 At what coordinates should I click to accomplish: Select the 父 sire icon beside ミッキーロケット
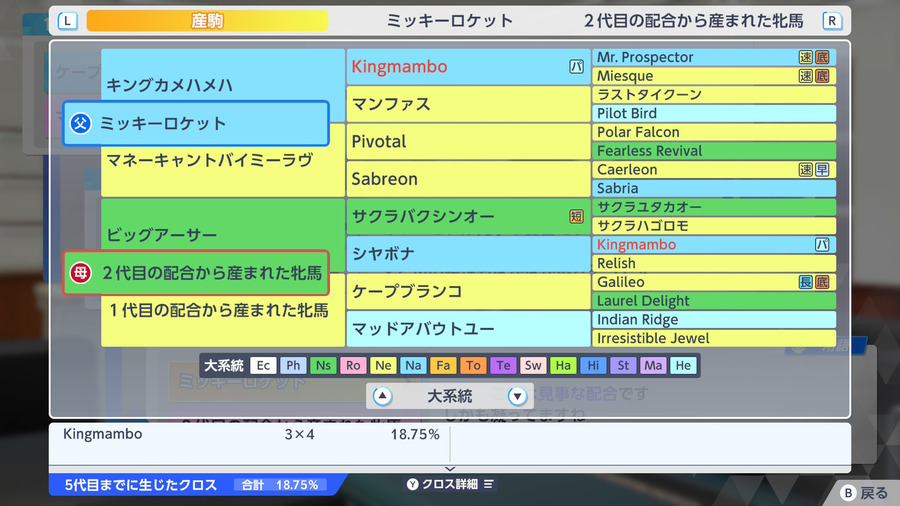coord(80,123)
